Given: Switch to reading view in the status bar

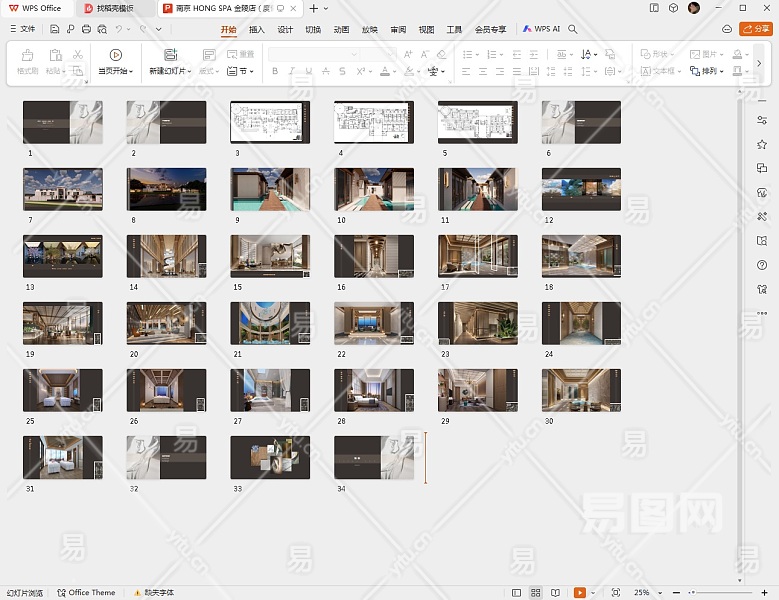Looking at the screenshot, I should pyautogui.click(x=555, y=592).
